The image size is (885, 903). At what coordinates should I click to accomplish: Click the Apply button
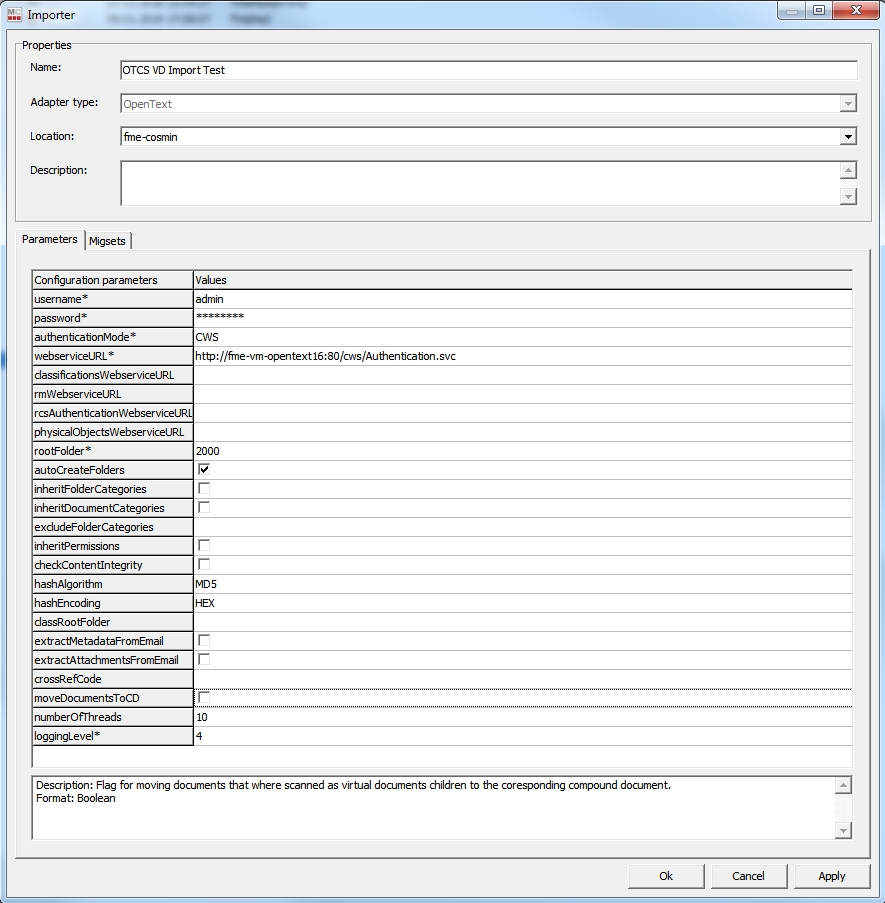(x=831, y=876)
